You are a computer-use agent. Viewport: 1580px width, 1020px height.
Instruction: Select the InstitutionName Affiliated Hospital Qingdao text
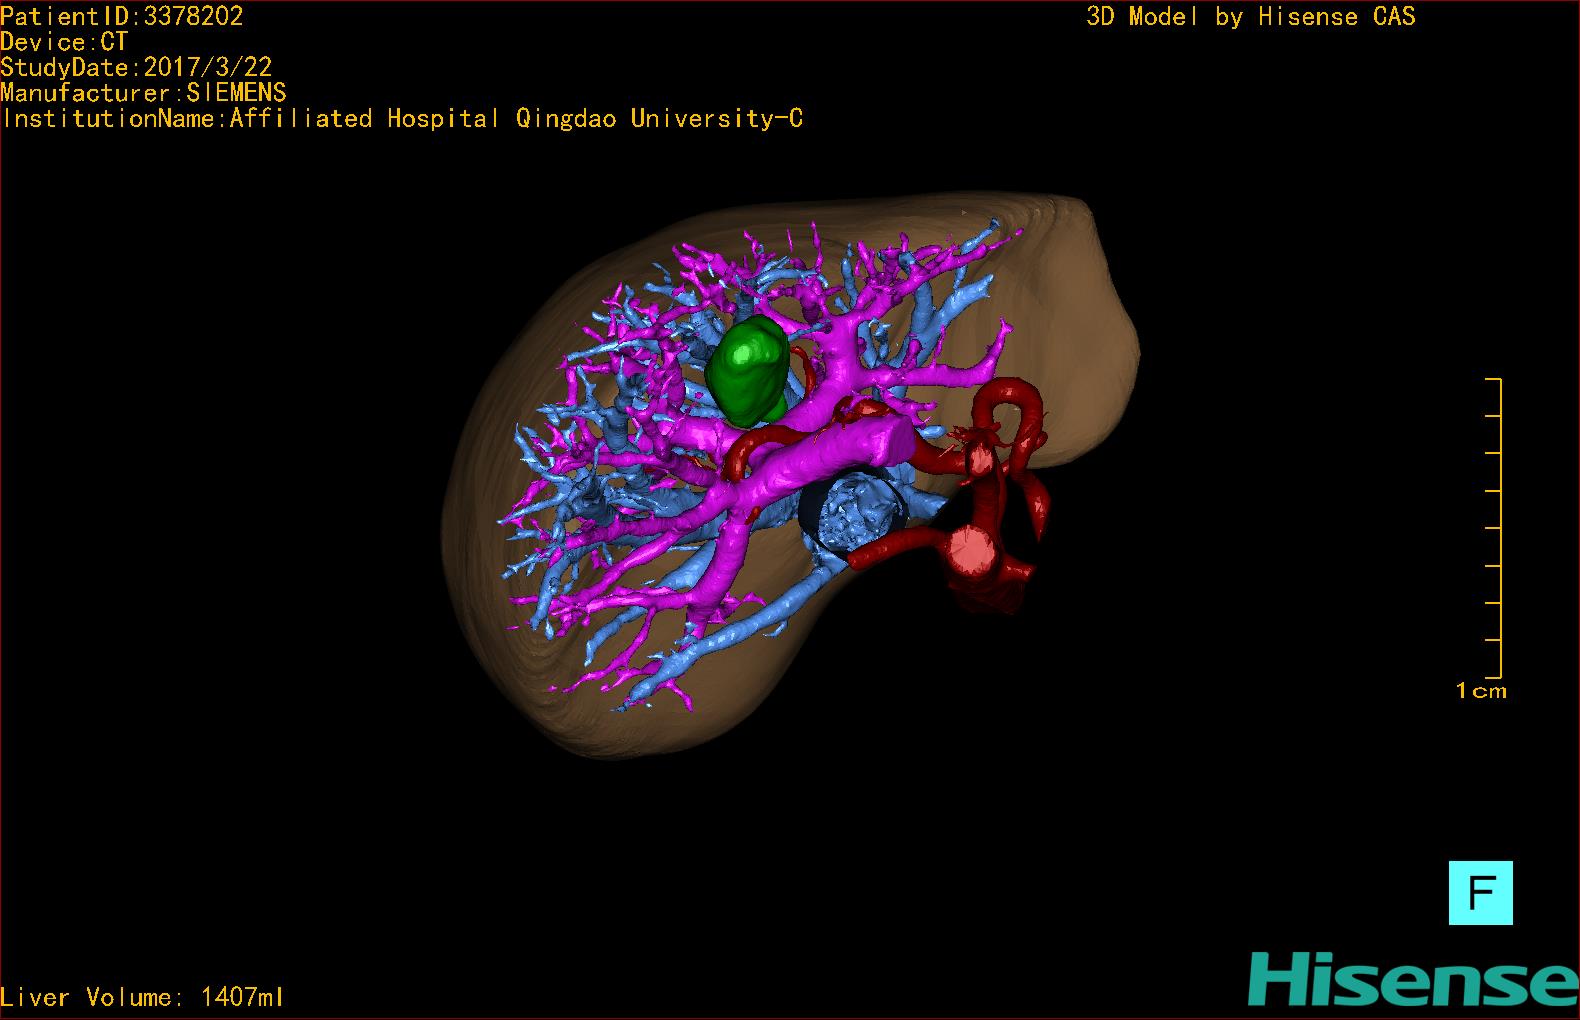click(402, 119)
